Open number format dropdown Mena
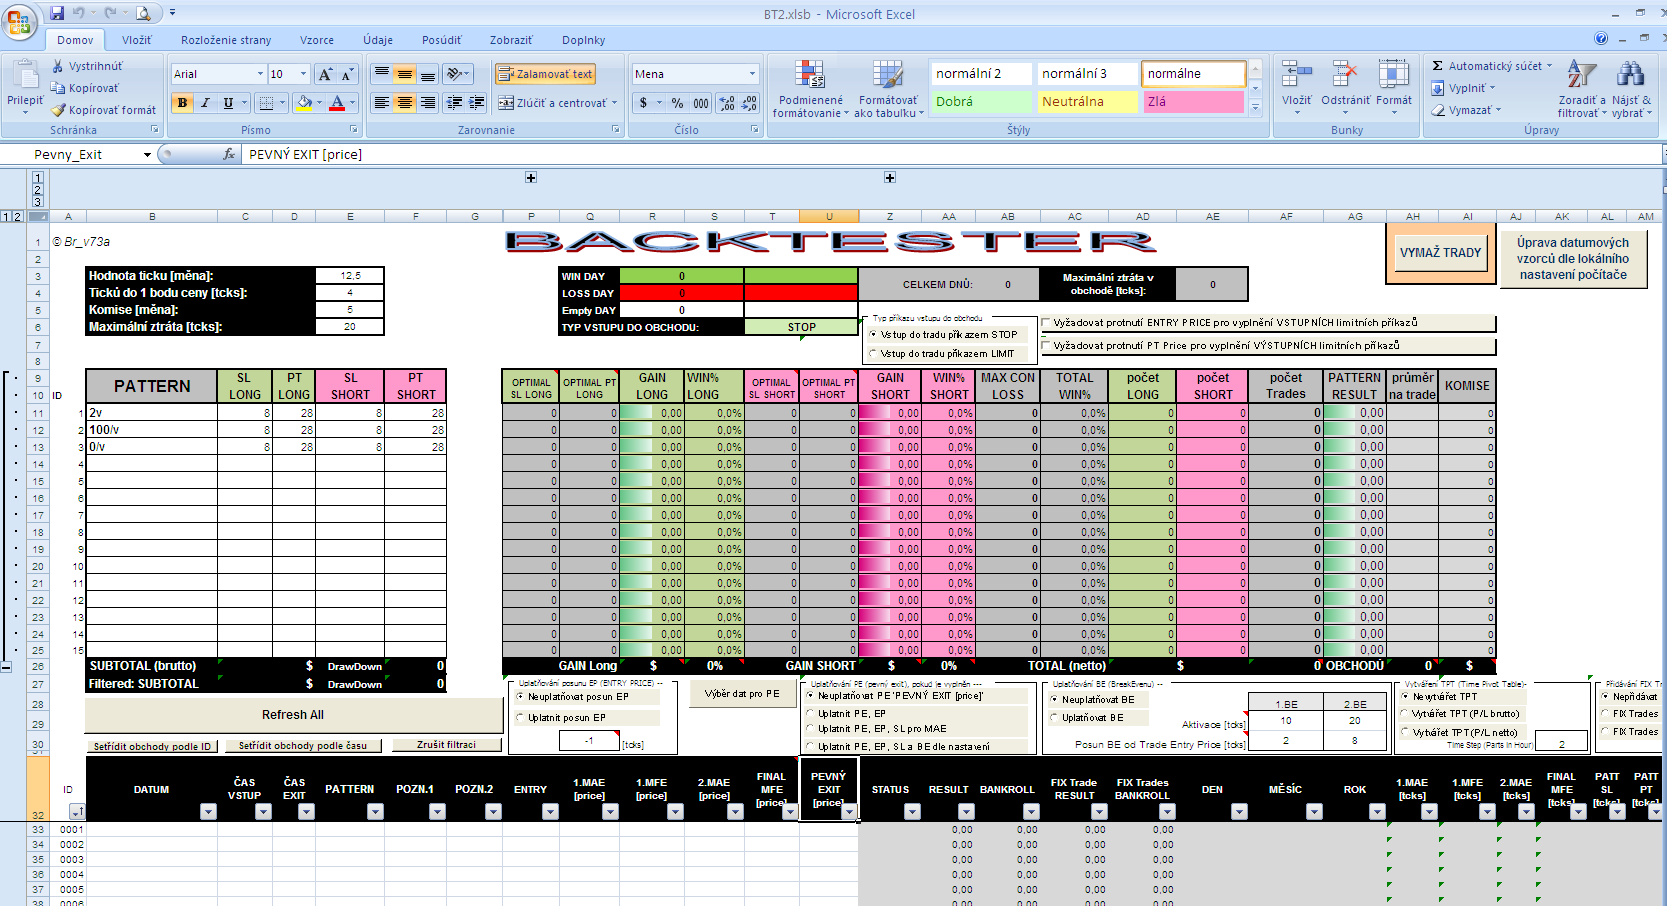 752,74
